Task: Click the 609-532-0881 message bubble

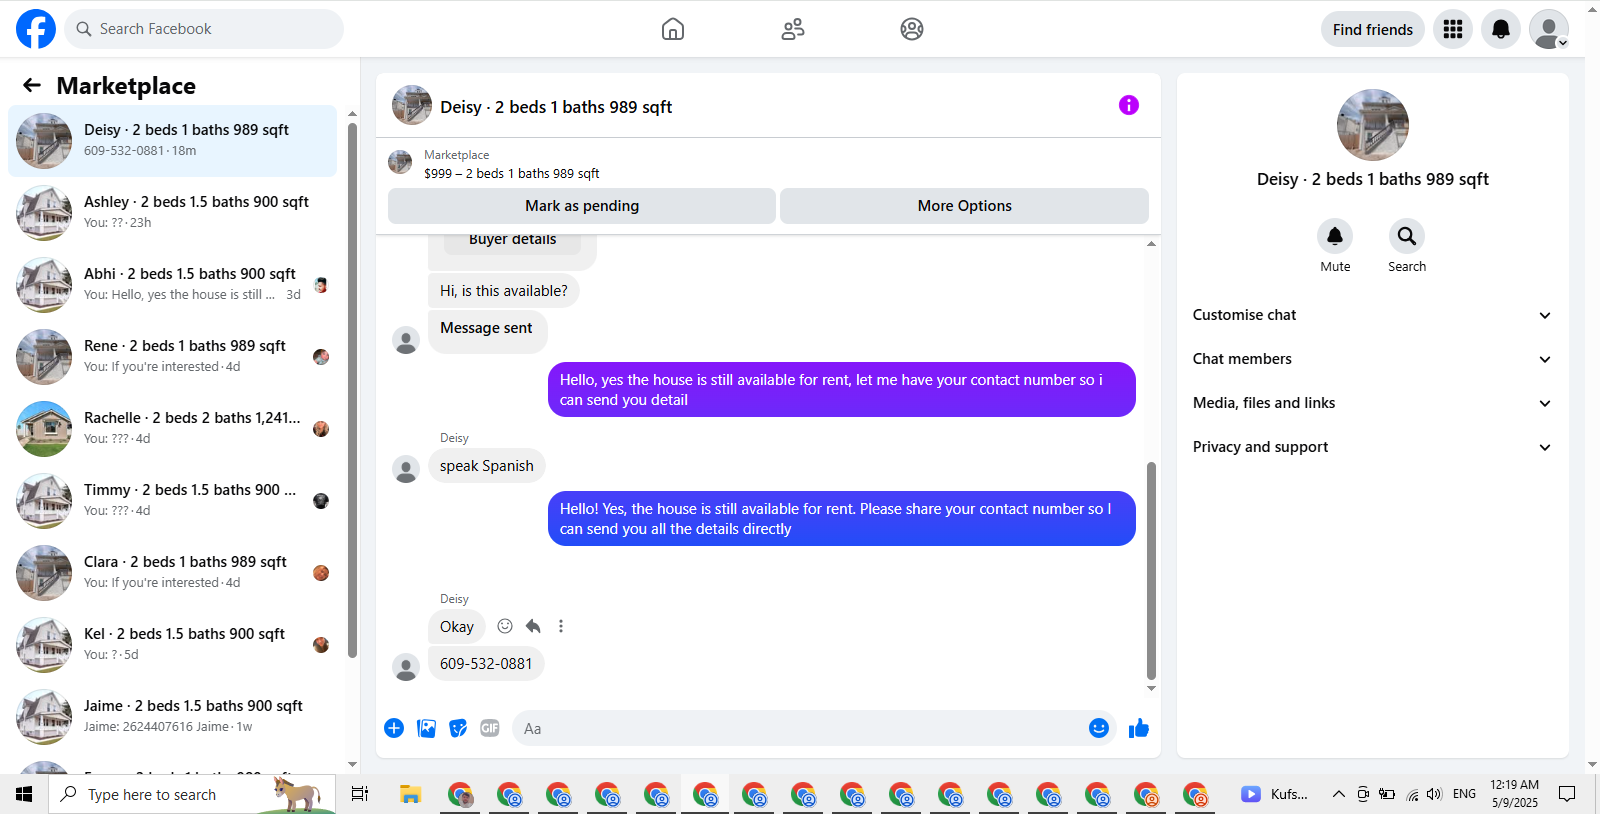Action: pyautogui.click(x=486, y=664)
